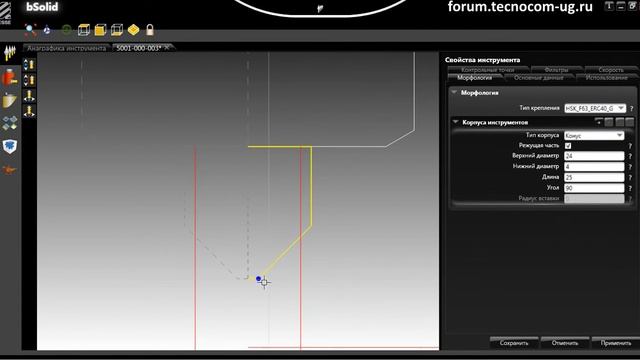
Task: Click third small button in Корпуса инструментов header
Action: [x=620, y=122]
